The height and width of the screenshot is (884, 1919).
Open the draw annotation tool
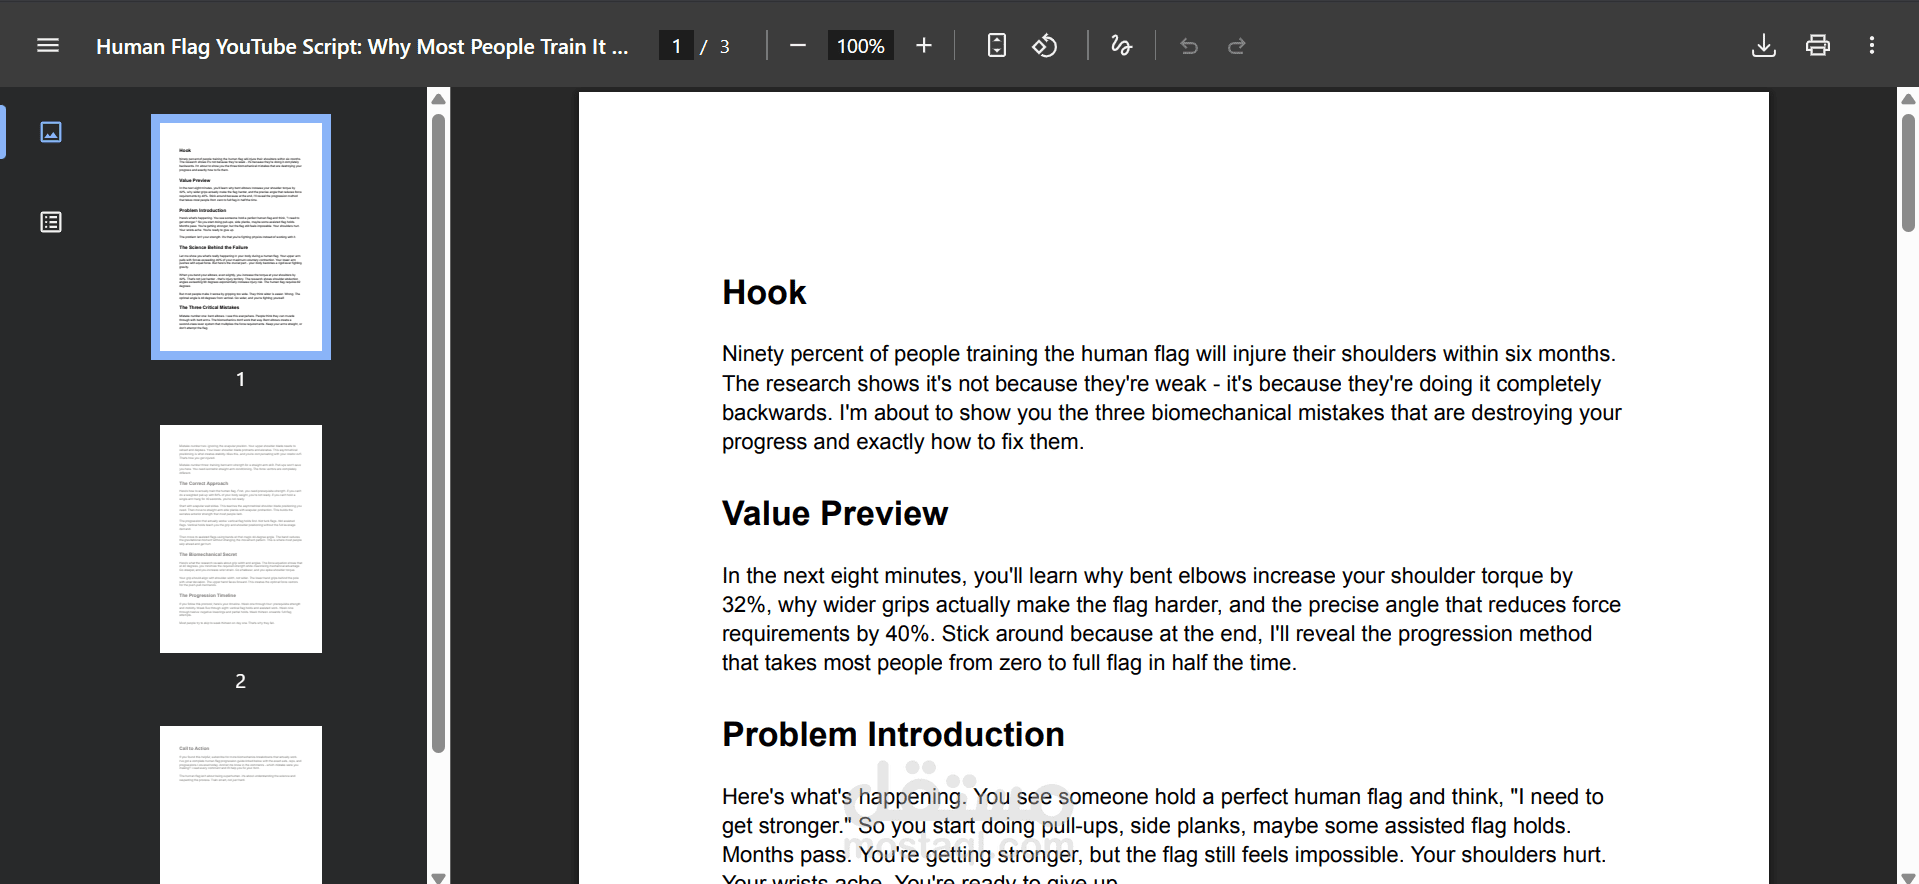coord(1121,46)
